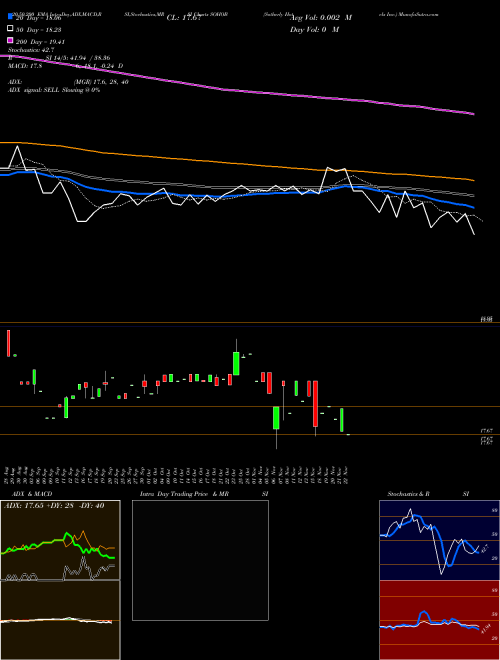Select the '20 Day - 18.06' legend label
This screenshot has width=500, height=660.
[x=39, y=18]
